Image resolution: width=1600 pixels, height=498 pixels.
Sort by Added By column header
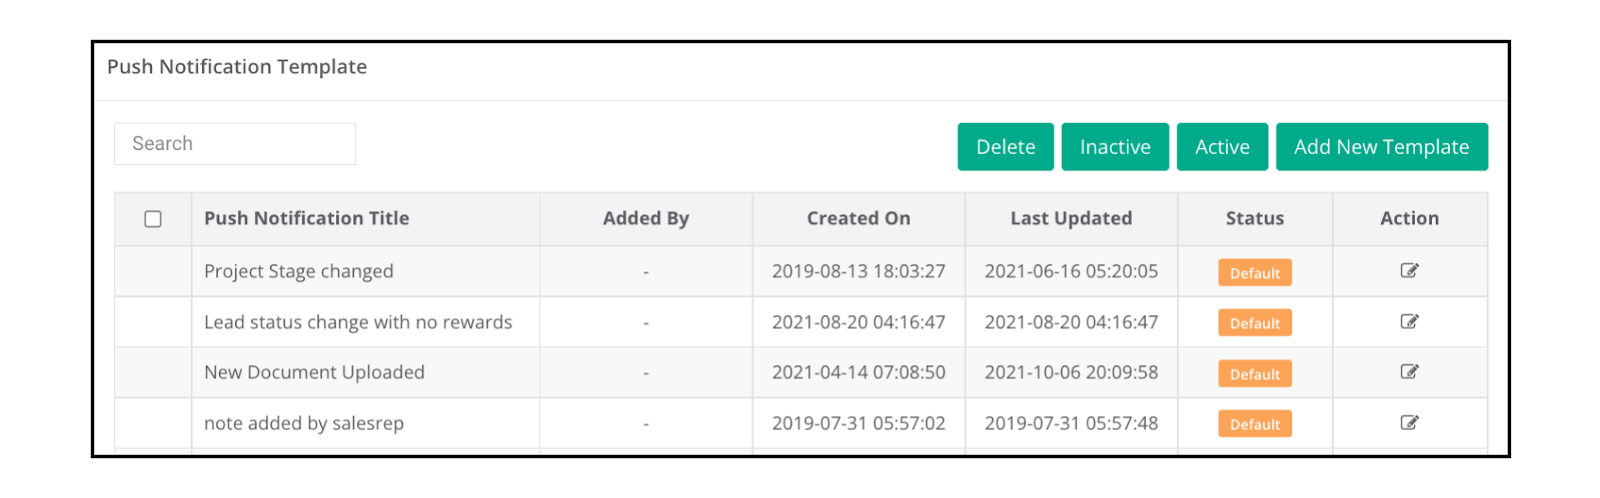[x=646, y=218]
